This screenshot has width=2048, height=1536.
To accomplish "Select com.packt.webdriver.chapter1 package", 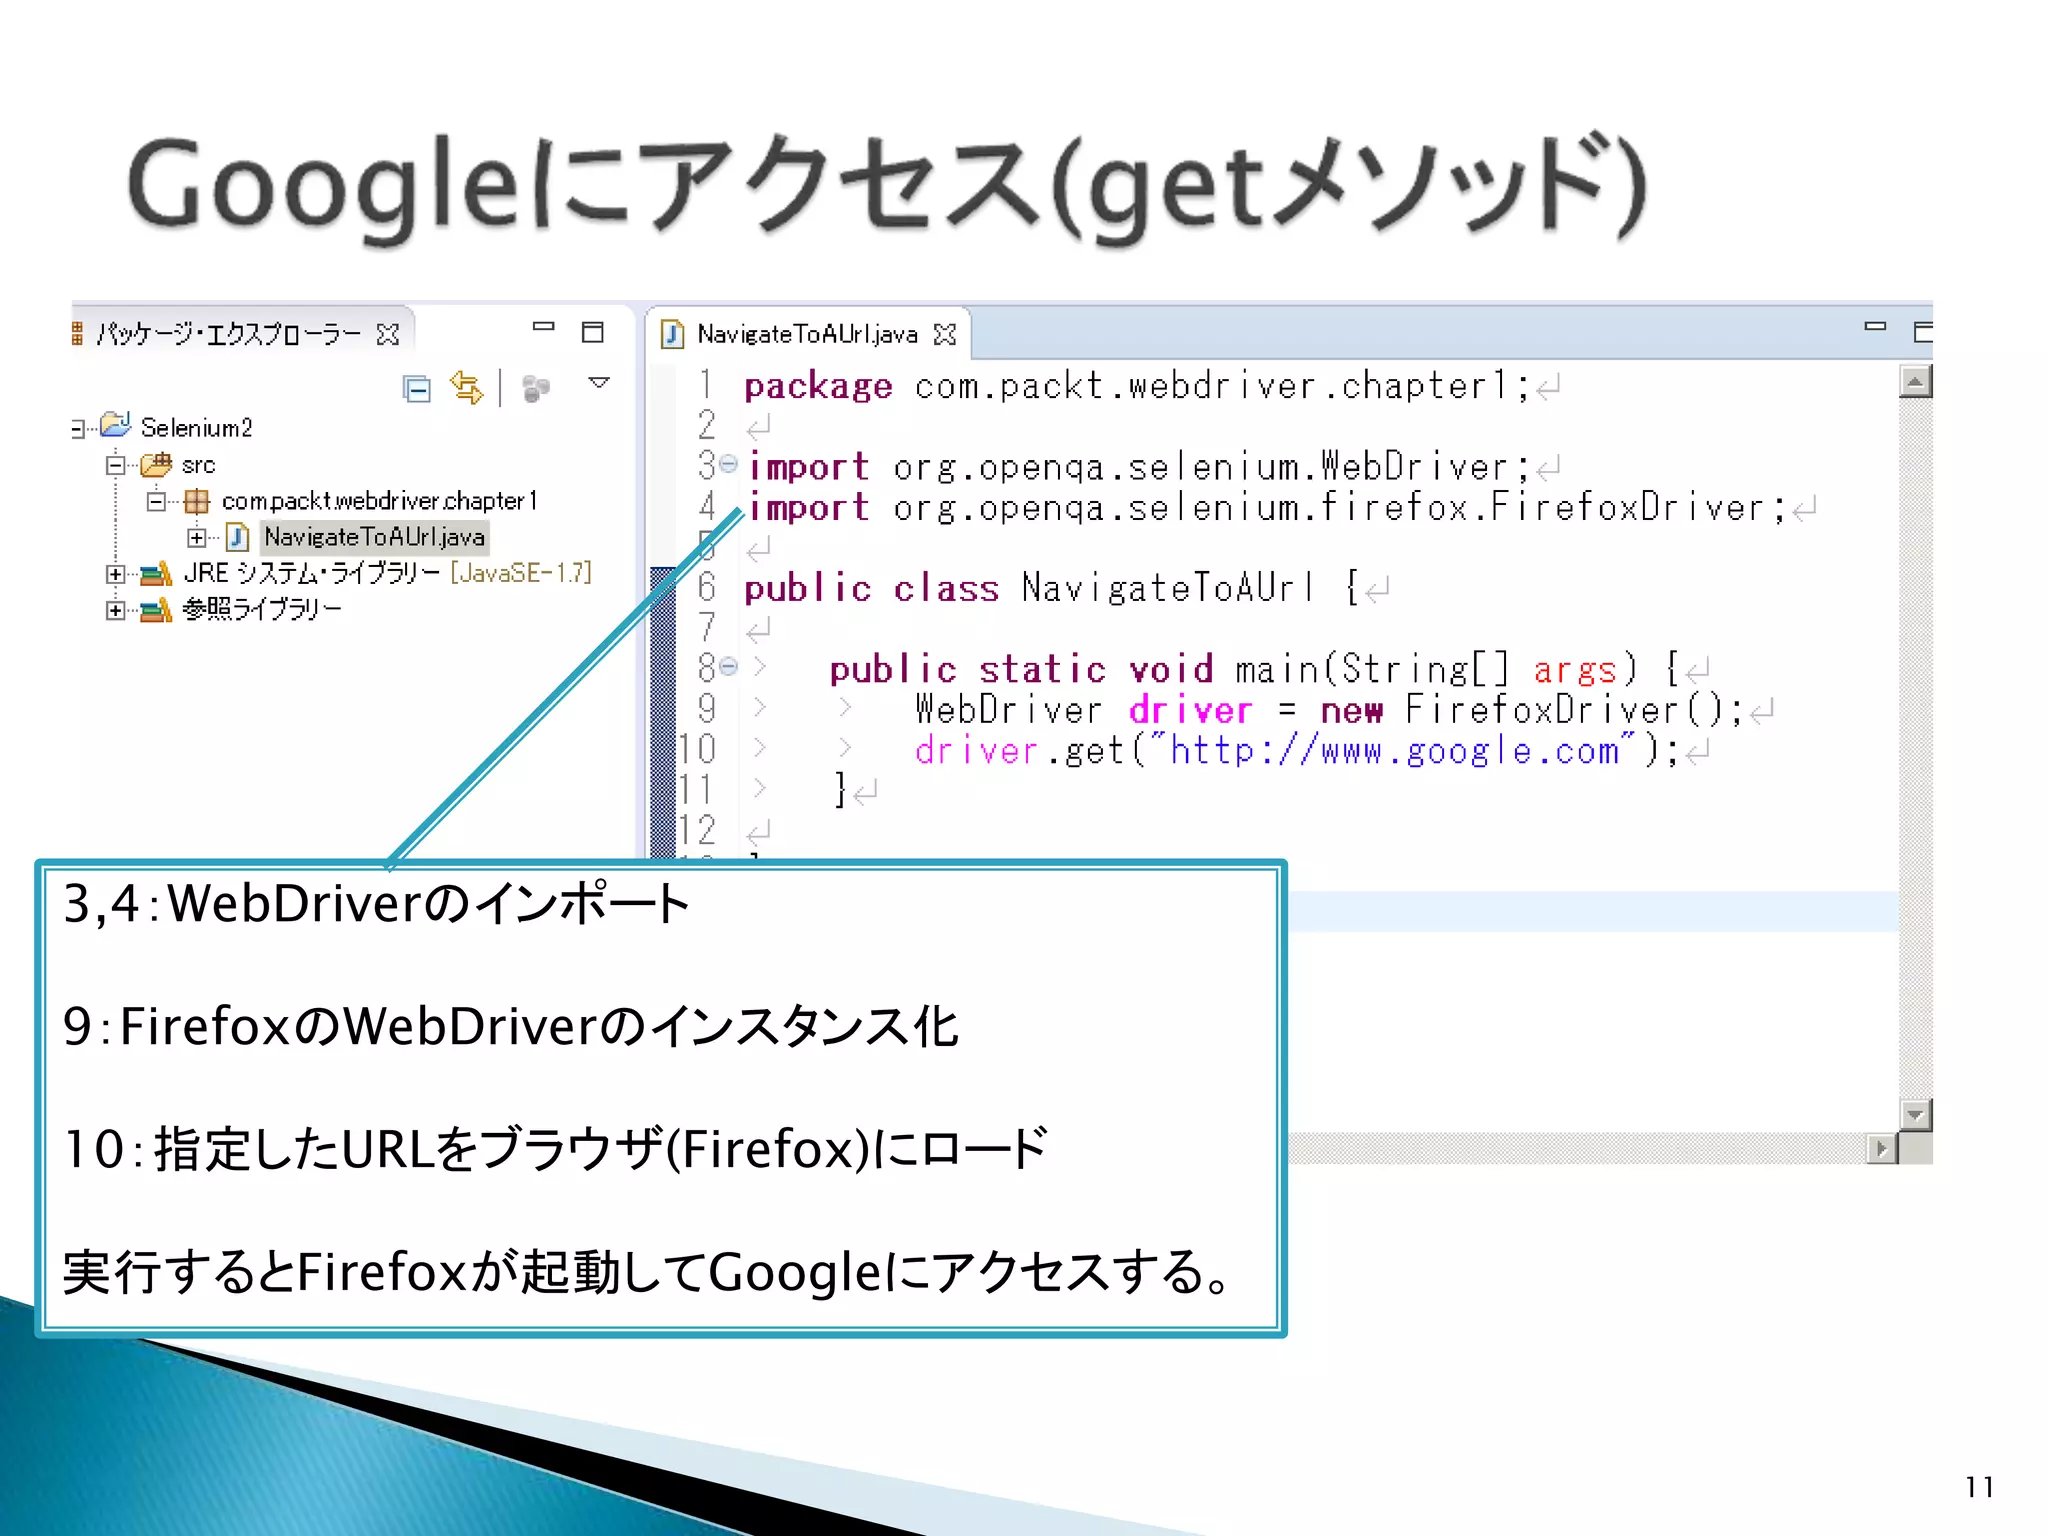I will (x=380, y=500).
